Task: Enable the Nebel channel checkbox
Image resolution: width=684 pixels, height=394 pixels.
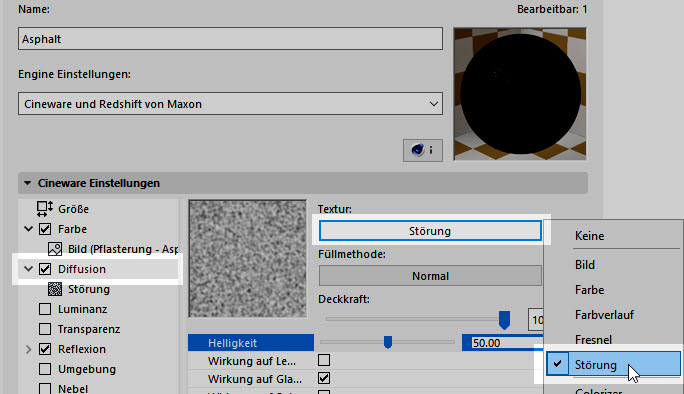Action: pyautogui.click(x=45, y=388)
